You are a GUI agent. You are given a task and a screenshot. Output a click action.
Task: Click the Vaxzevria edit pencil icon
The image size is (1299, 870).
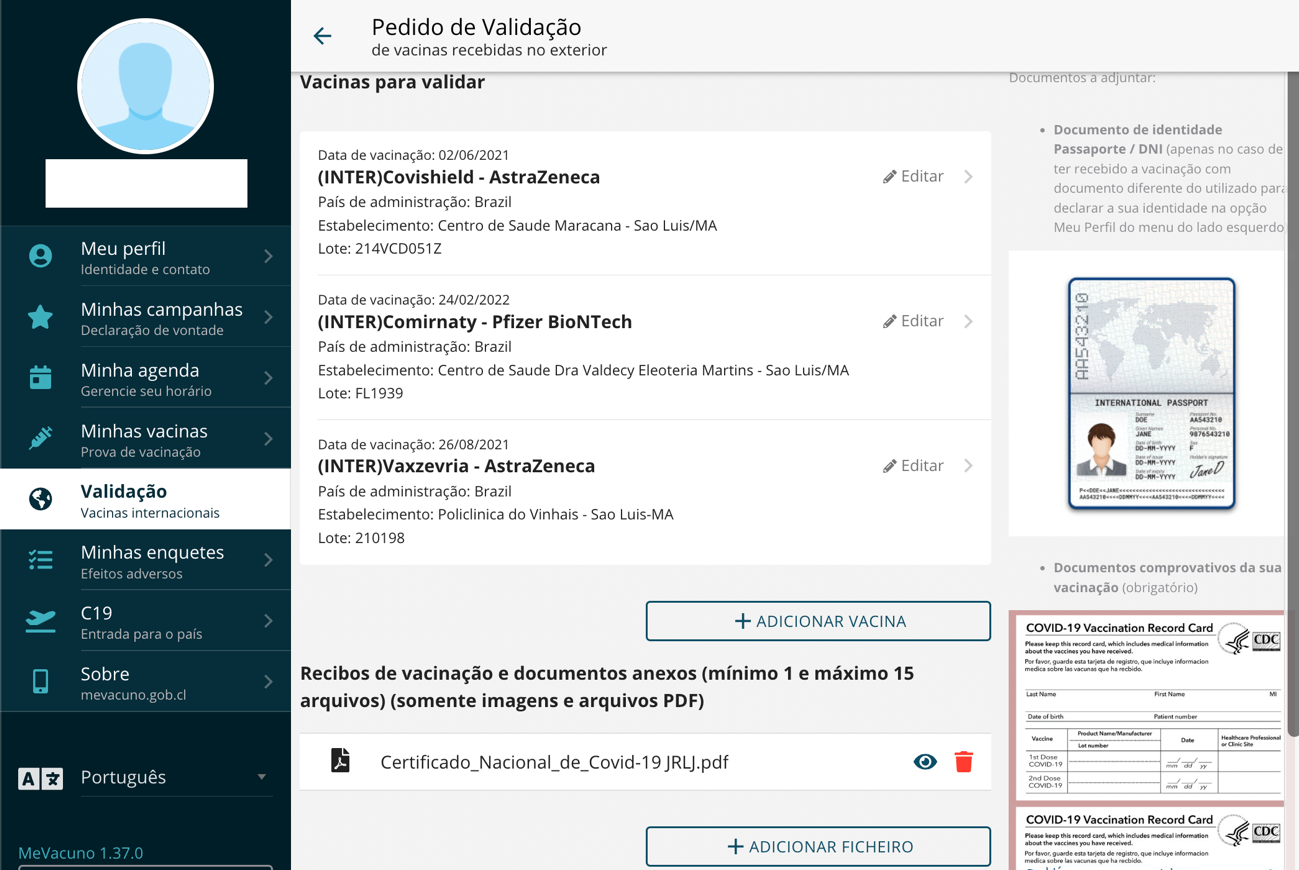pos(889,466)
